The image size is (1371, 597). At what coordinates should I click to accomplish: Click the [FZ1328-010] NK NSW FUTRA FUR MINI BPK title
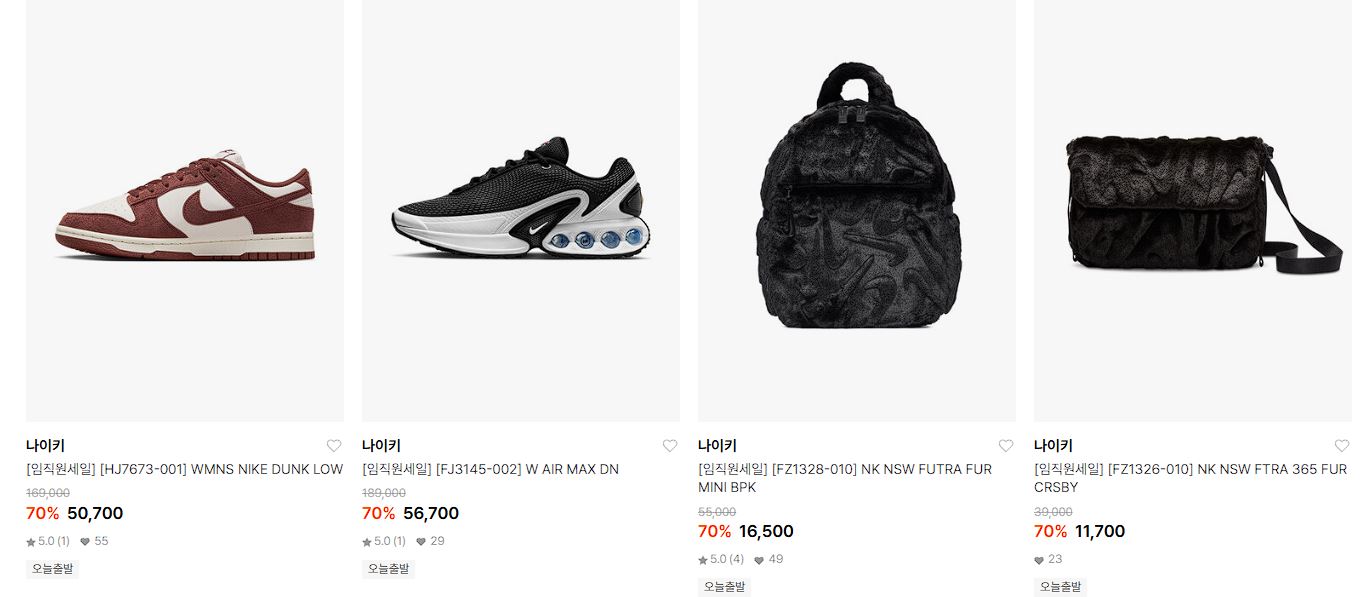[845, 478]
